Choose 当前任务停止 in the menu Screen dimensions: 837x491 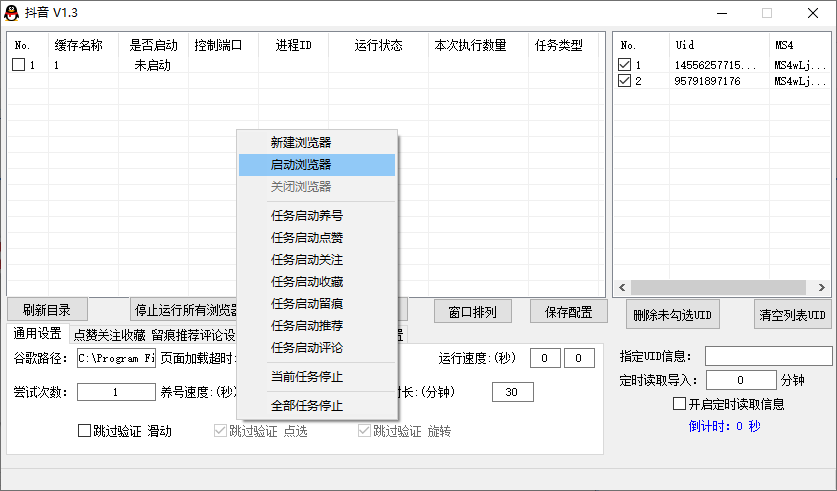[x=306, y=377]
